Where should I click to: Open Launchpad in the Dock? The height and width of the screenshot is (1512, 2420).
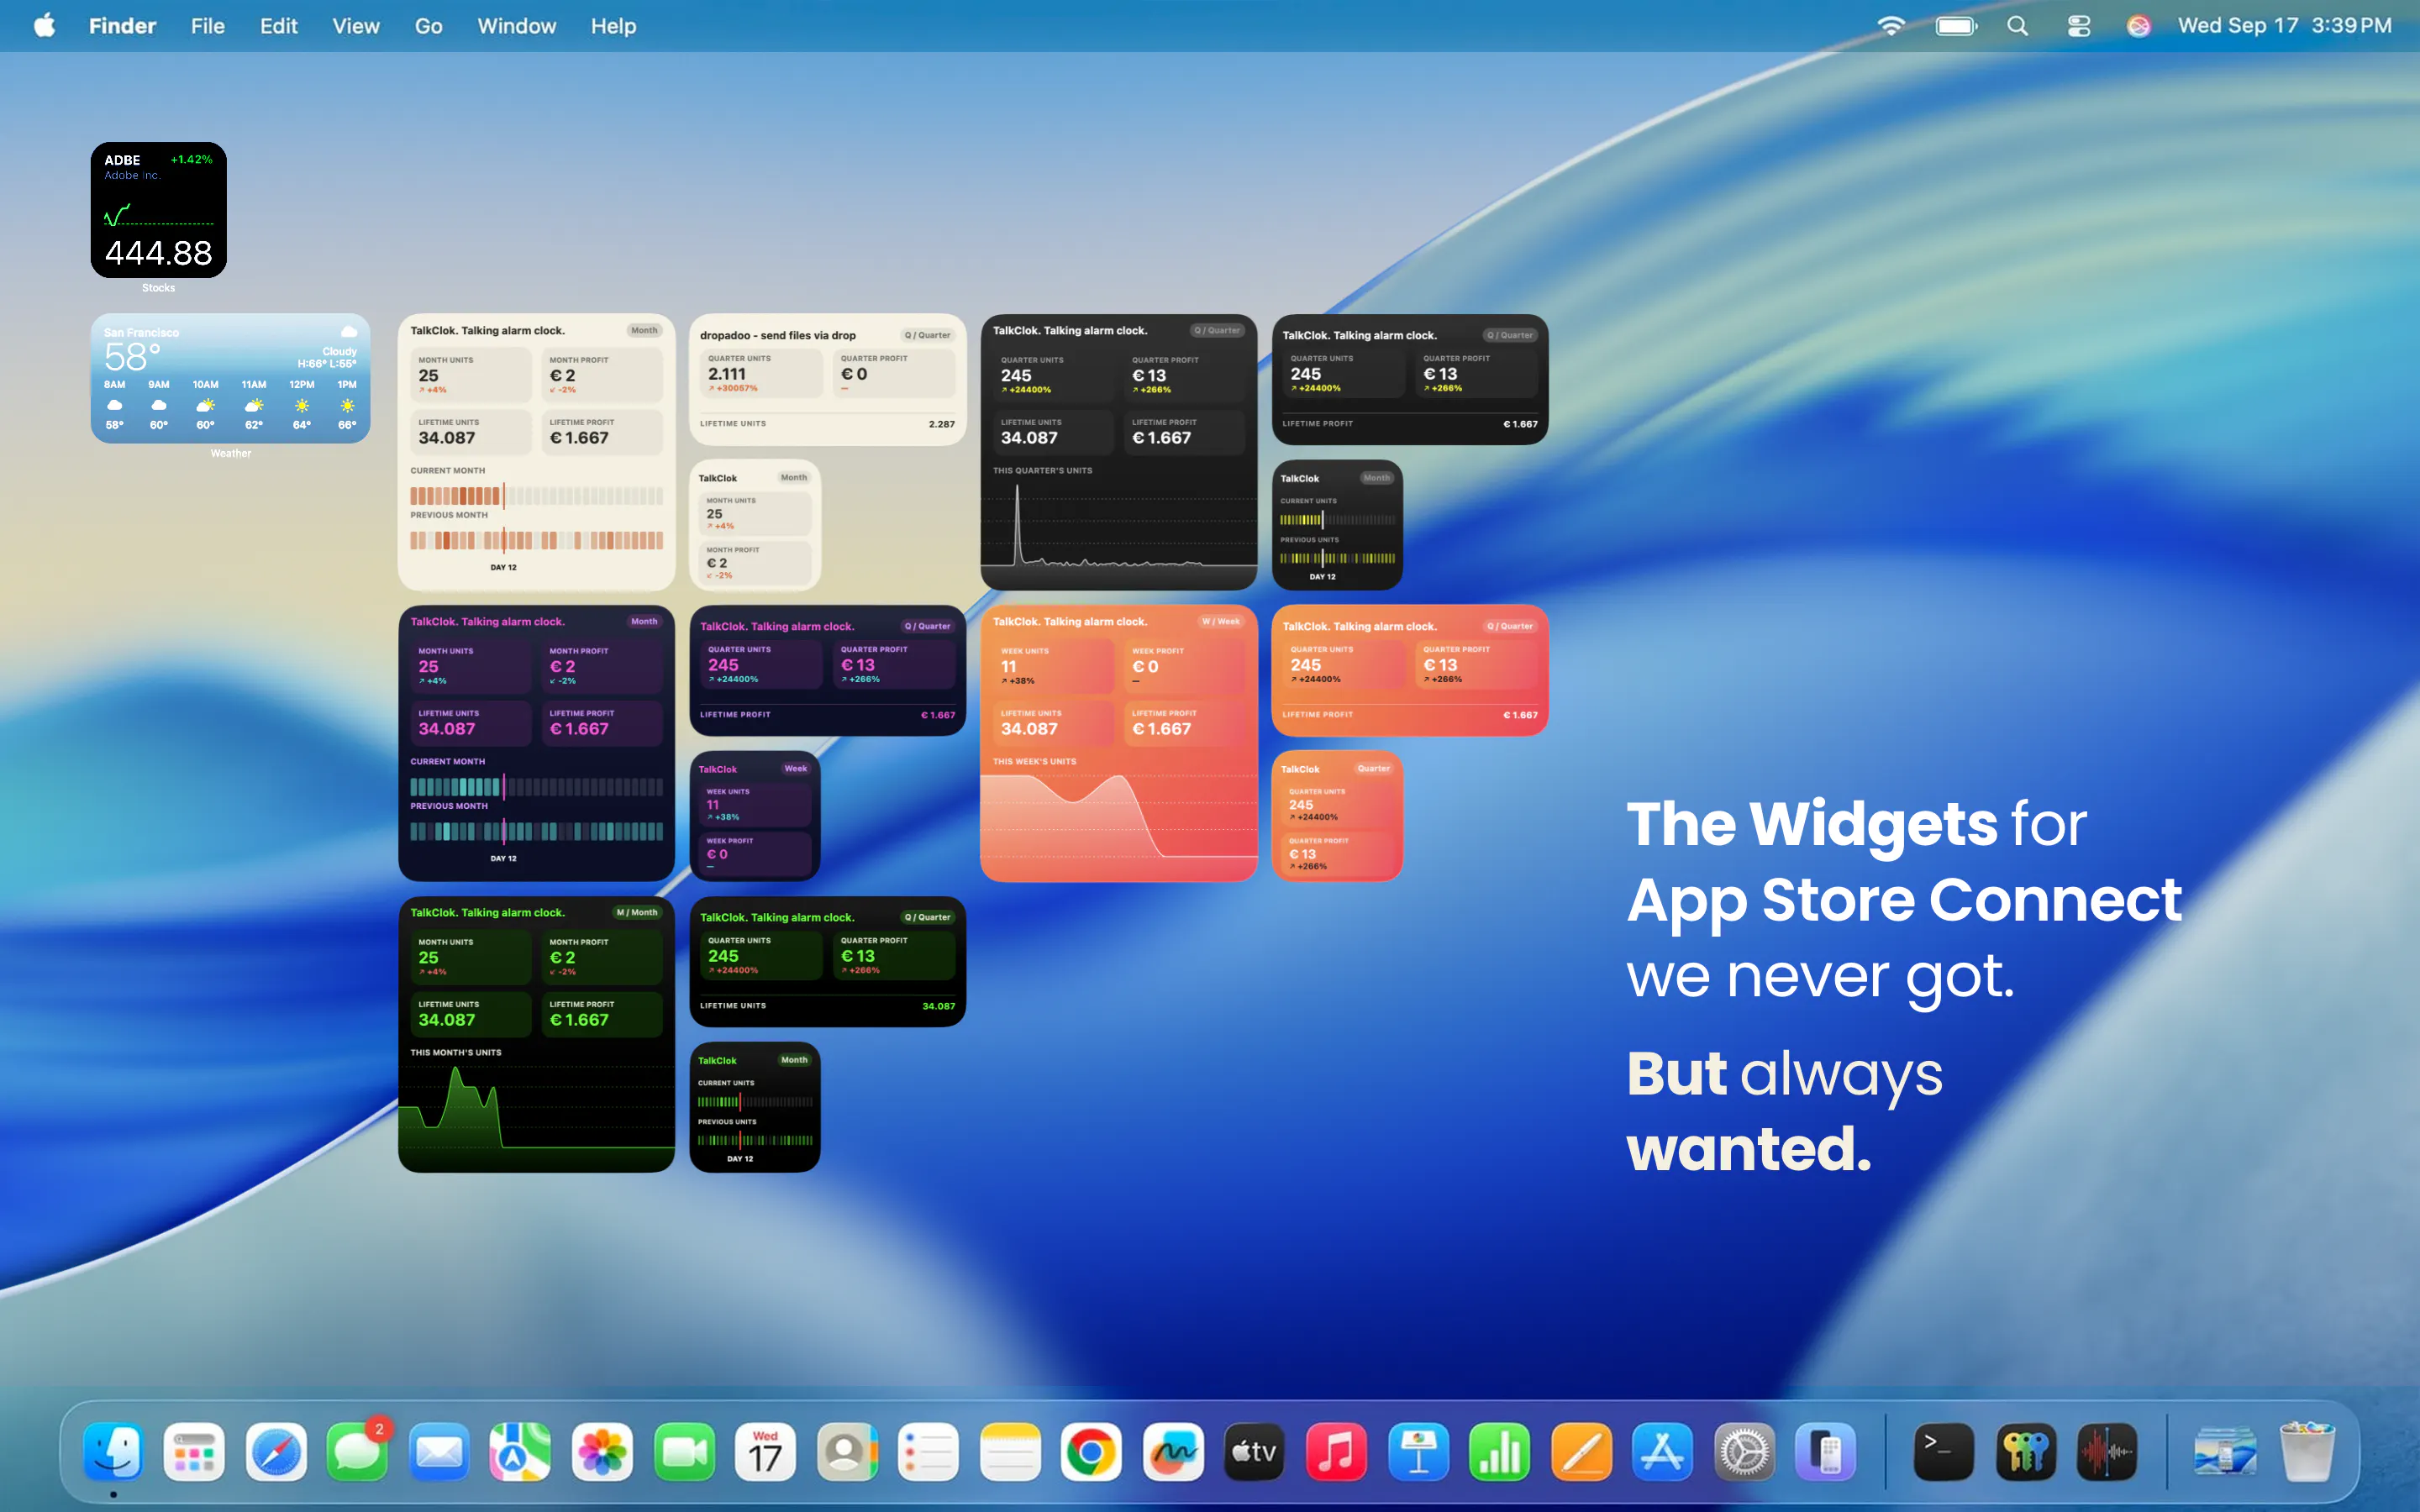click(x=194, y=1451)
